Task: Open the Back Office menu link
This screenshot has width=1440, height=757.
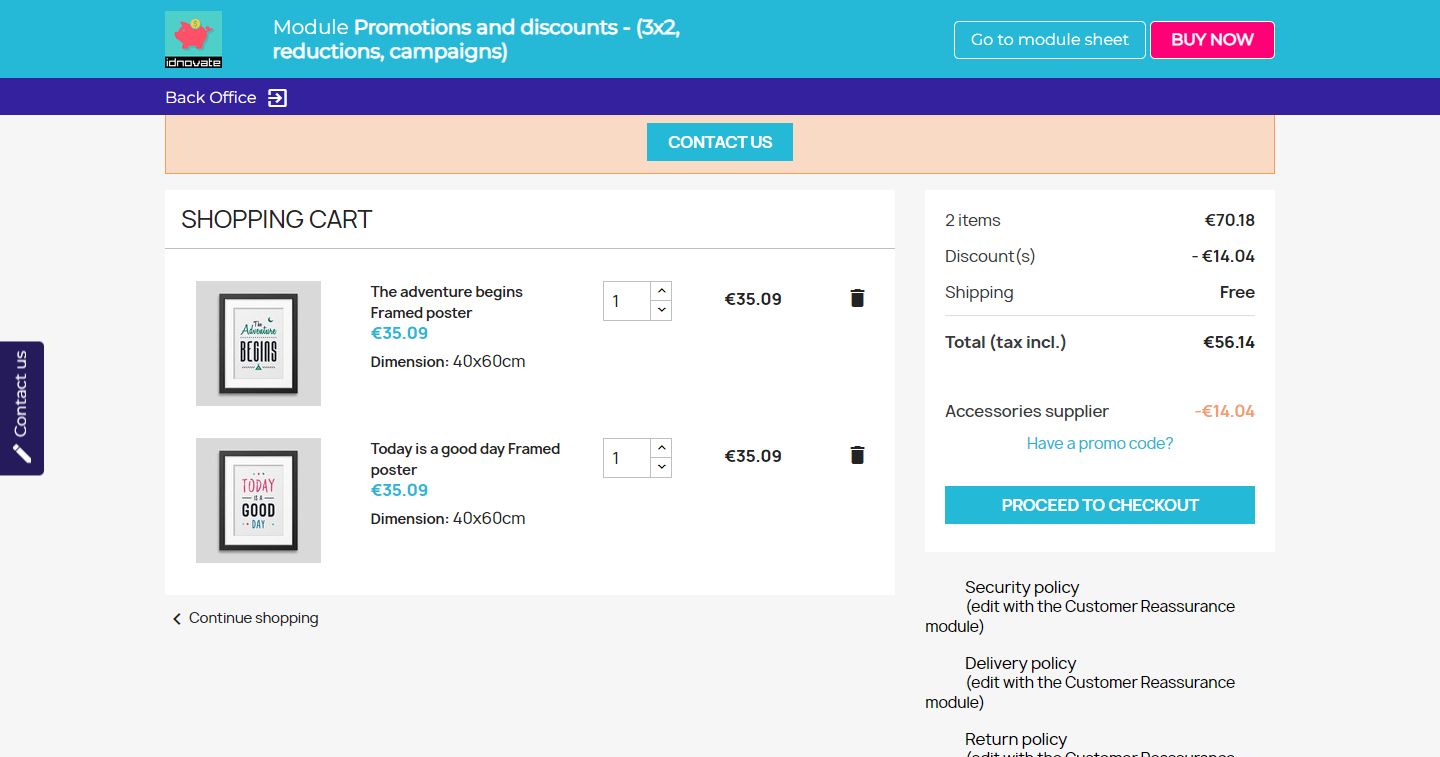Action: tap(211, 98)
